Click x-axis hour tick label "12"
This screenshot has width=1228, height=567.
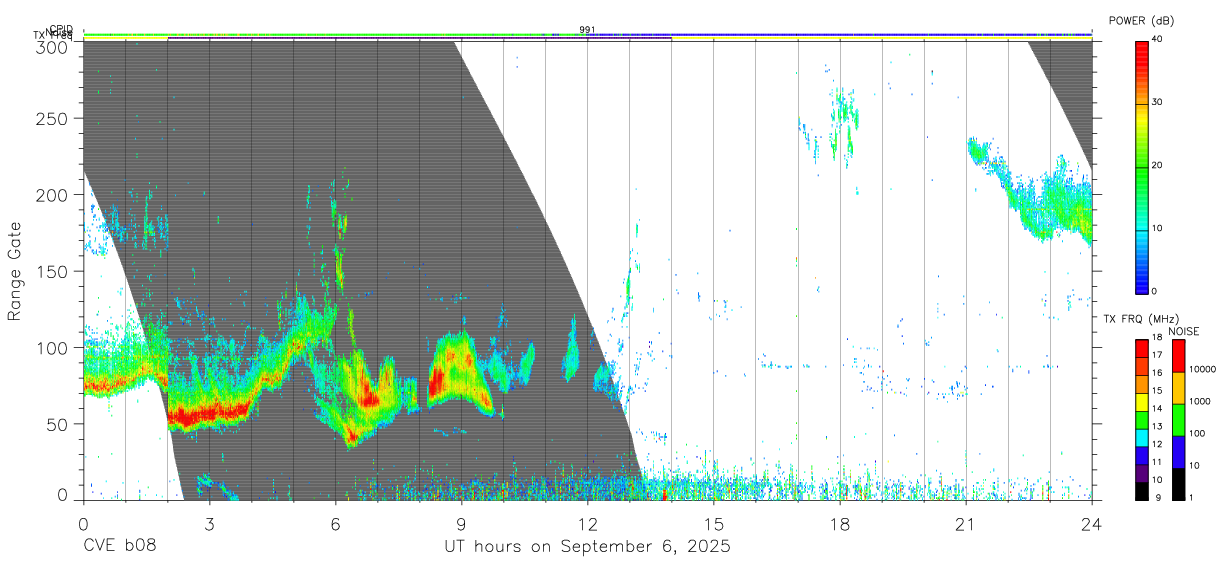587,523
